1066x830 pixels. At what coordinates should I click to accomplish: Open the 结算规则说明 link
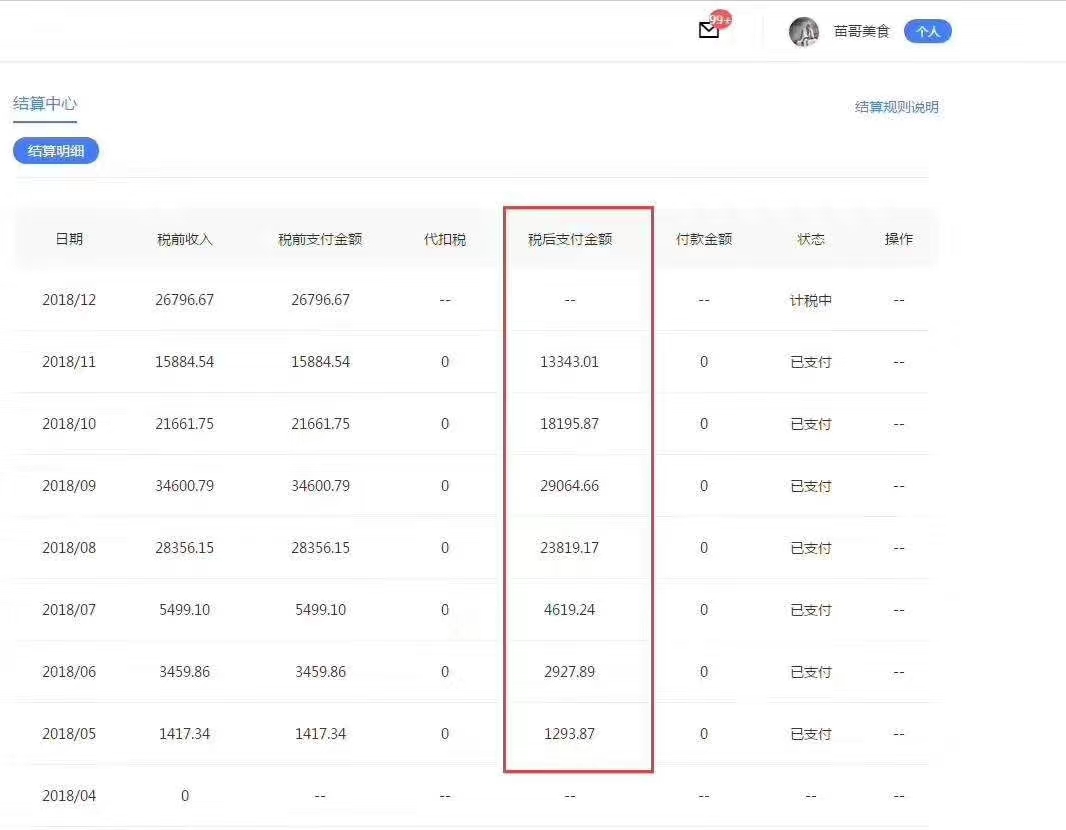click(896, 107)
